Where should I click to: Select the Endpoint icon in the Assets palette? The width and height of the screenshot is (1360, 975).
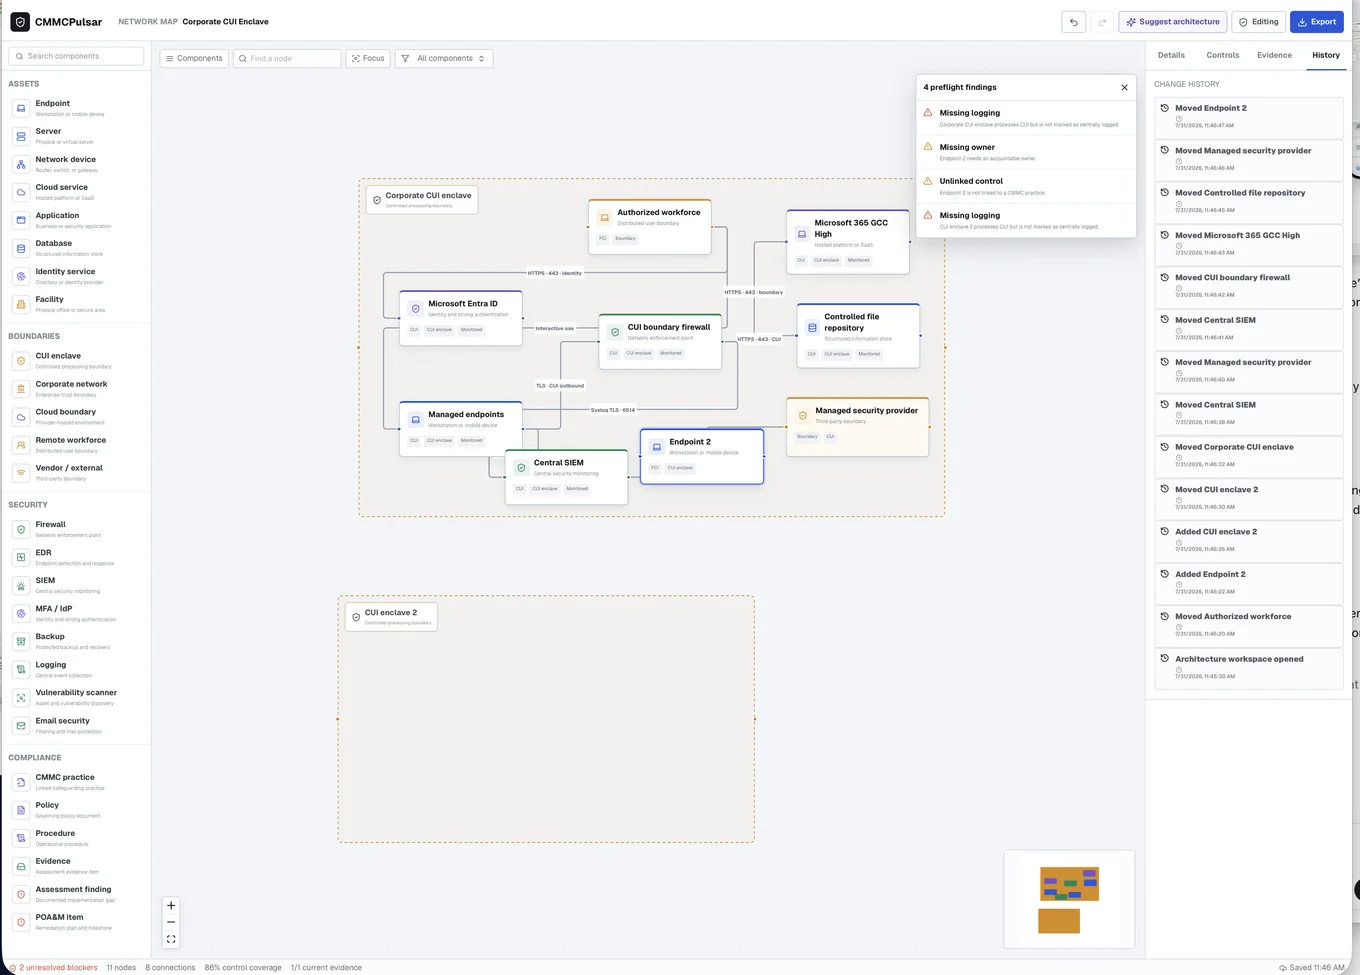click(21, 108)
